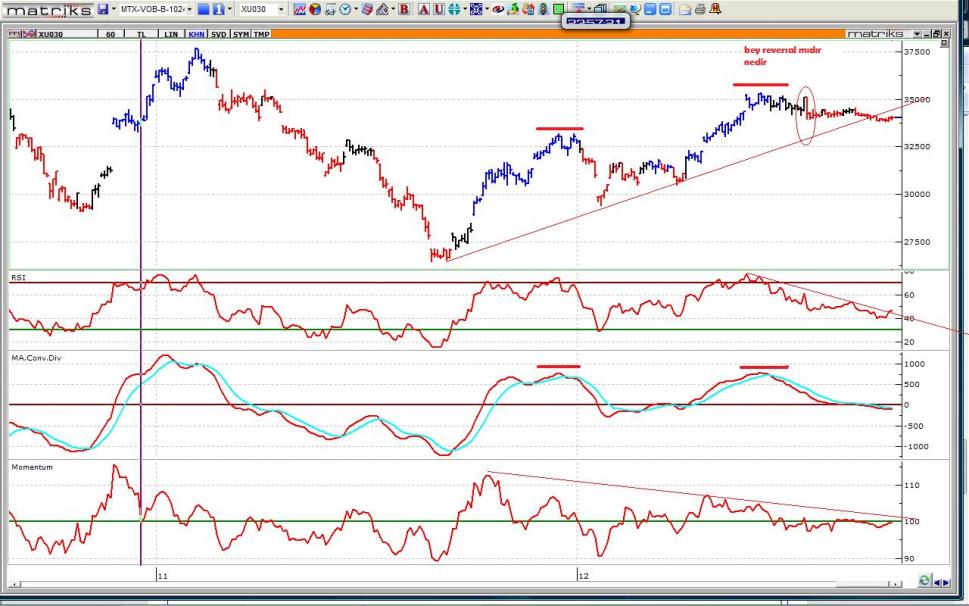Expand the XU030 symbol dropdown
Viewport: 969px width, 606px height.
[x=281, y=9]
